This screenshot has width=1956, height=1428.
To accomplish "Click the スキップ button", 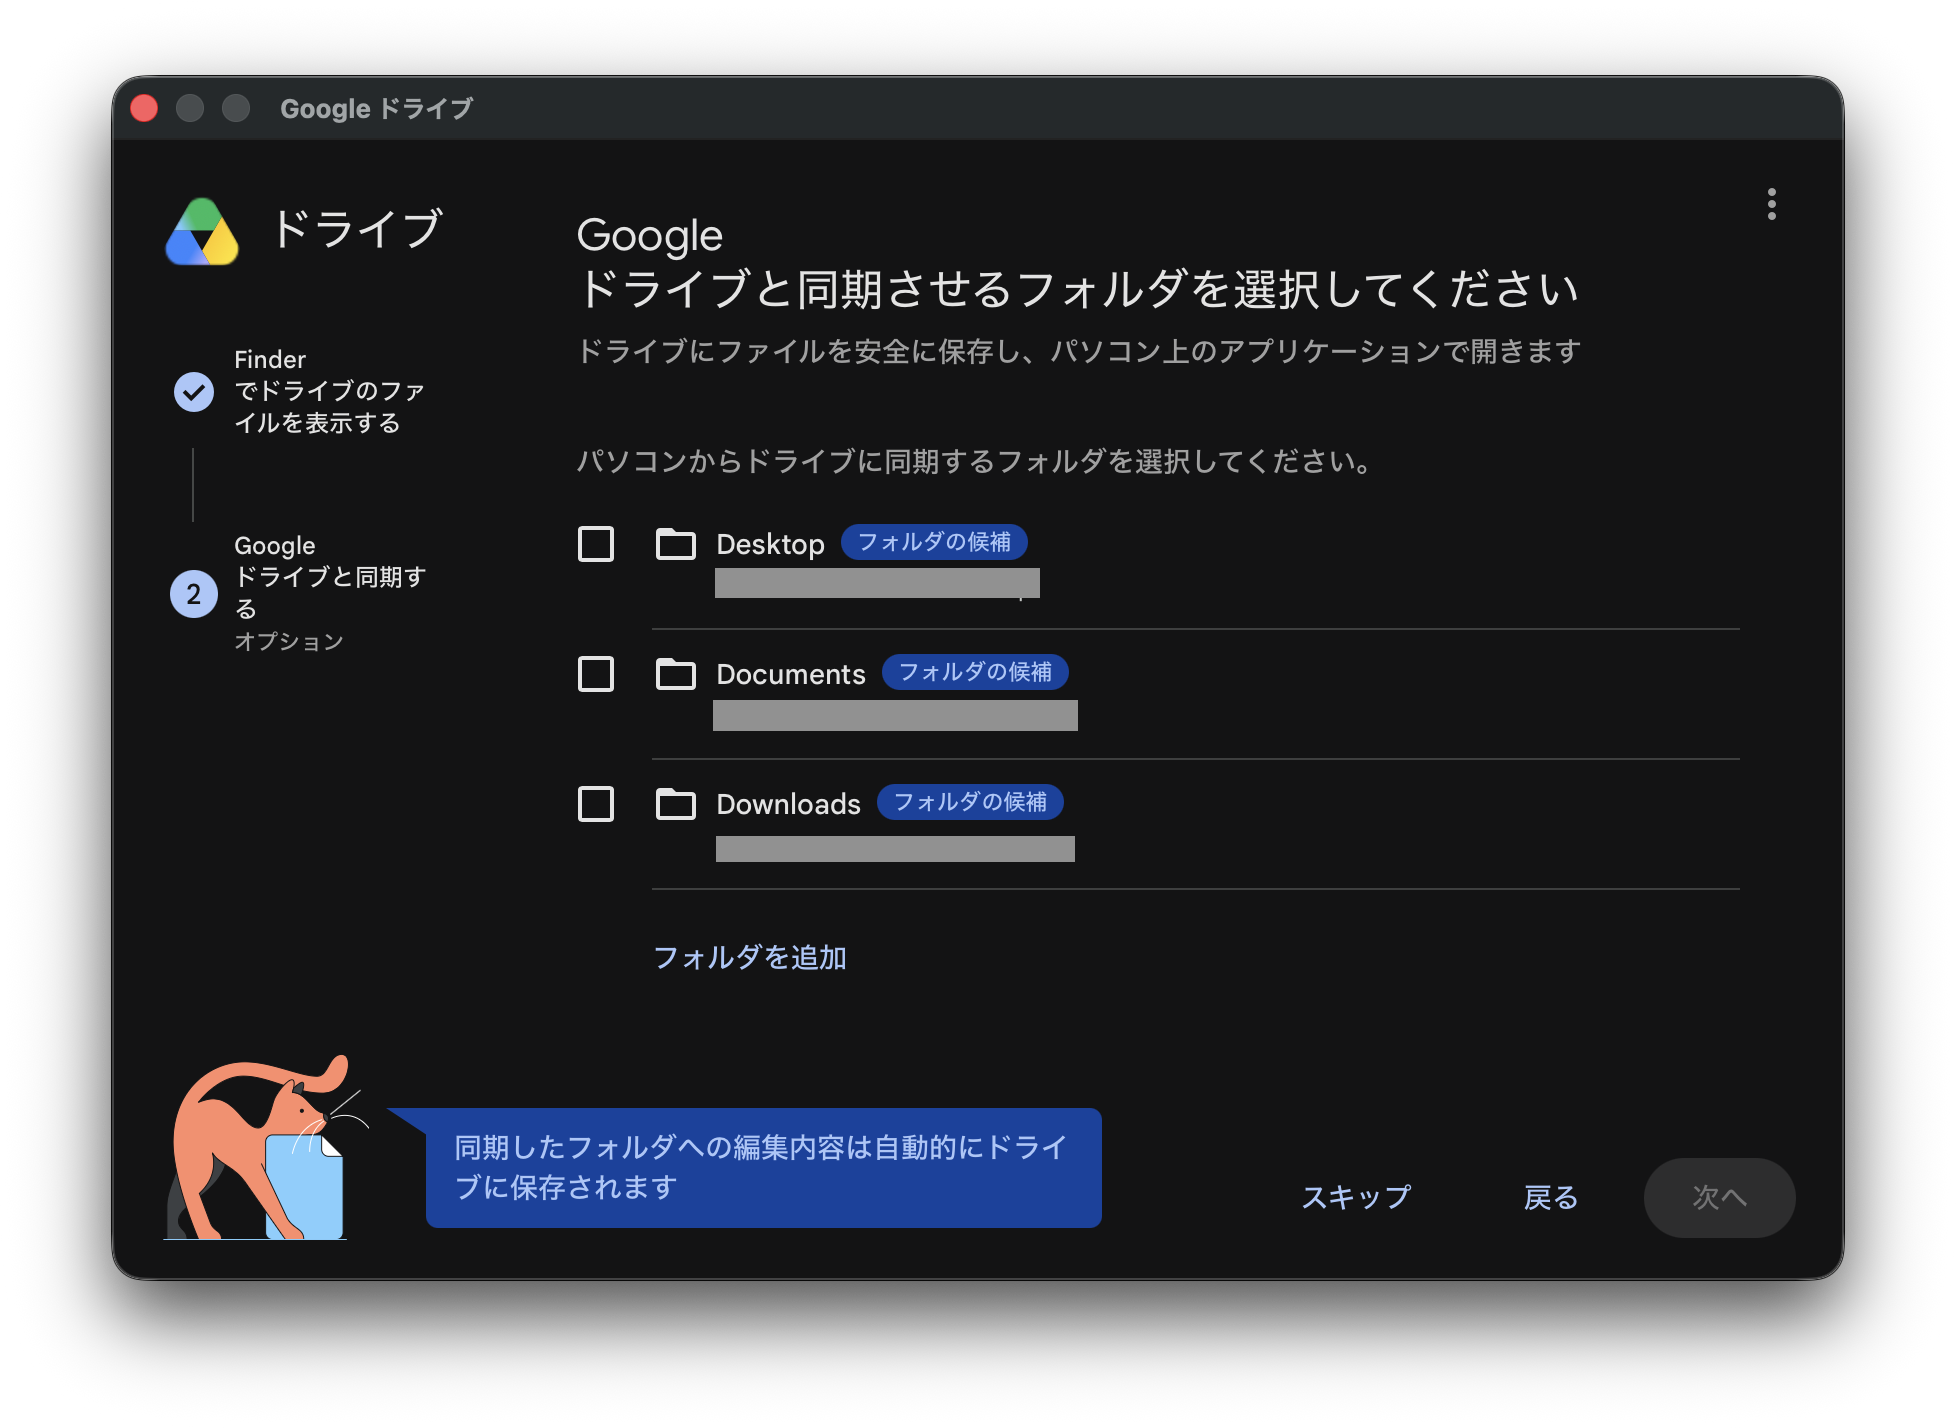I will 1356,1197.
